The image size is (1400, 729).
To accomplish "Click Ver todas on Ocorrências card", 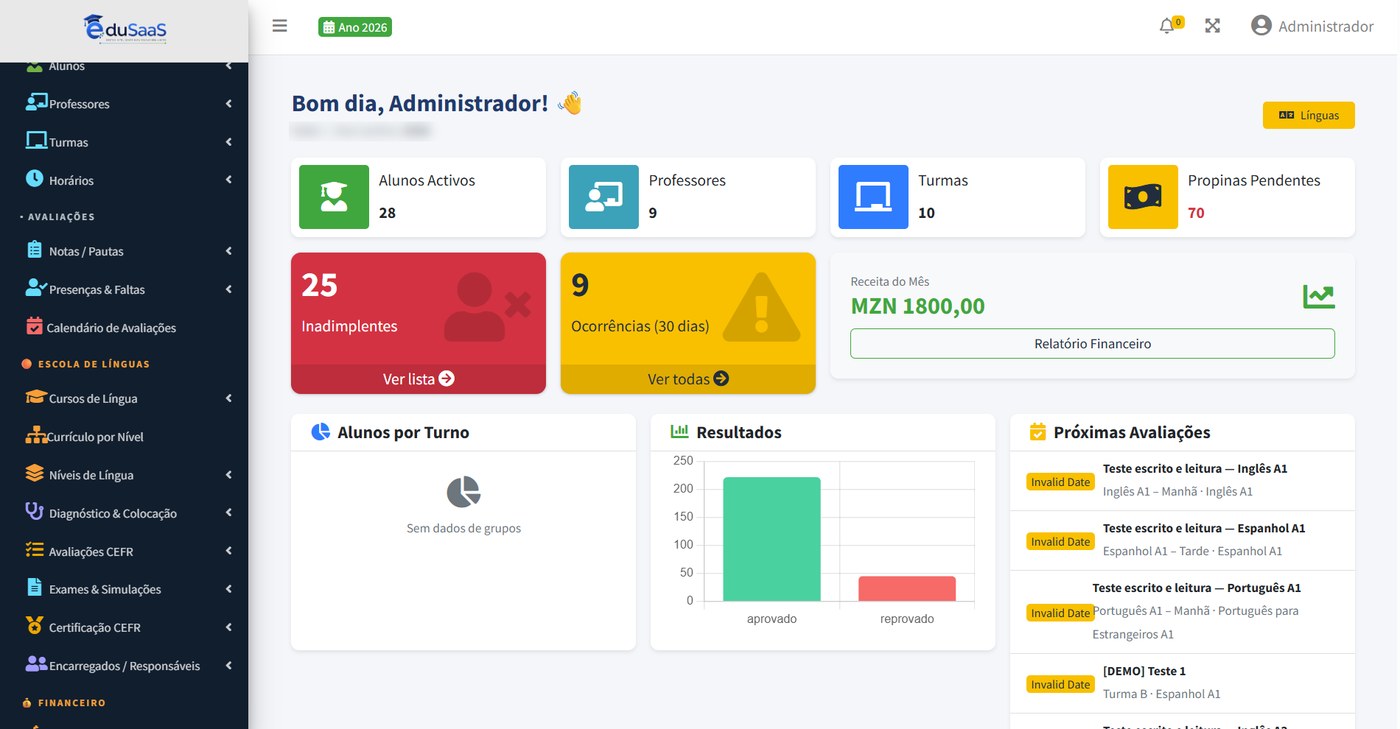I will click(688, 379).
